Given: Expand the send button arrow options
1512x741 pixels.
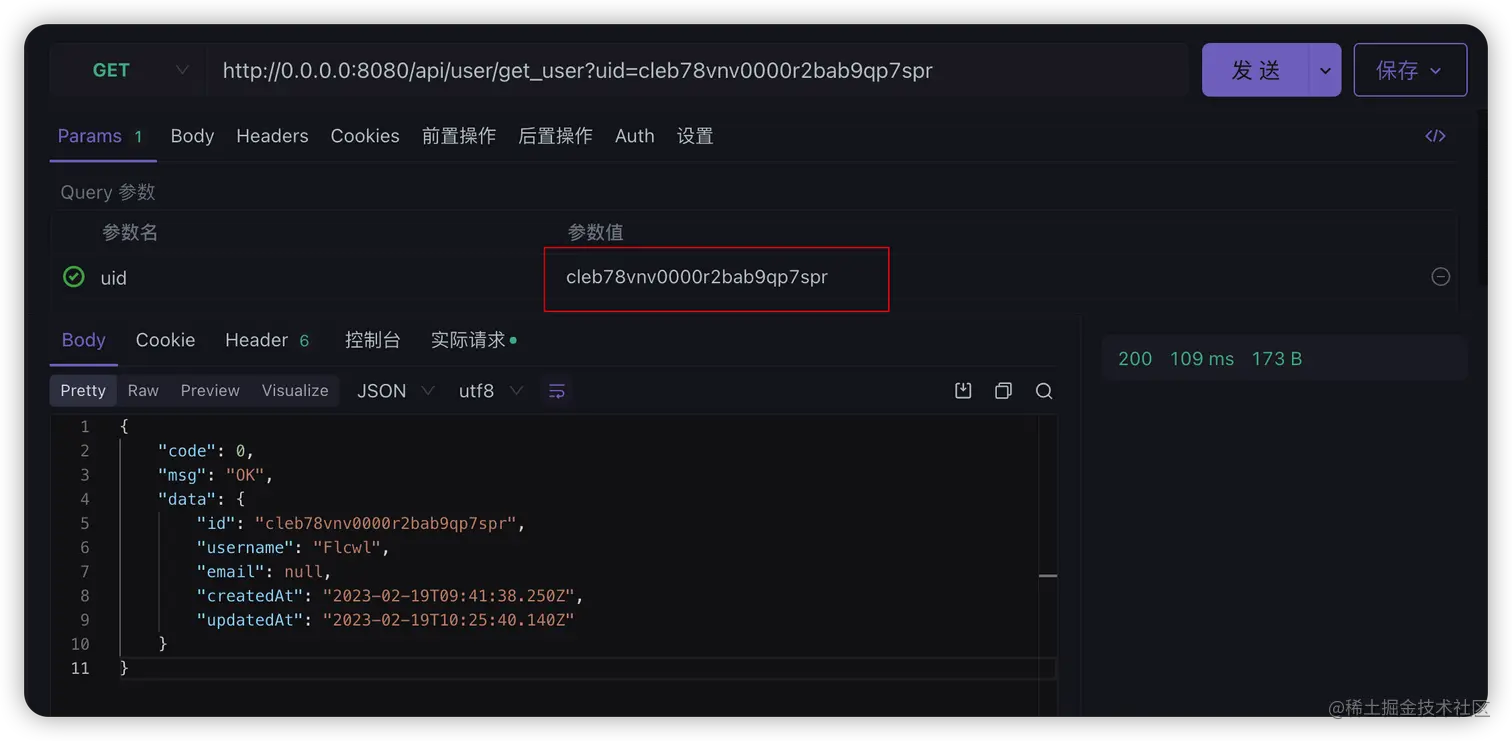Looking at the screenshot, I should (x=1325, y=70).
